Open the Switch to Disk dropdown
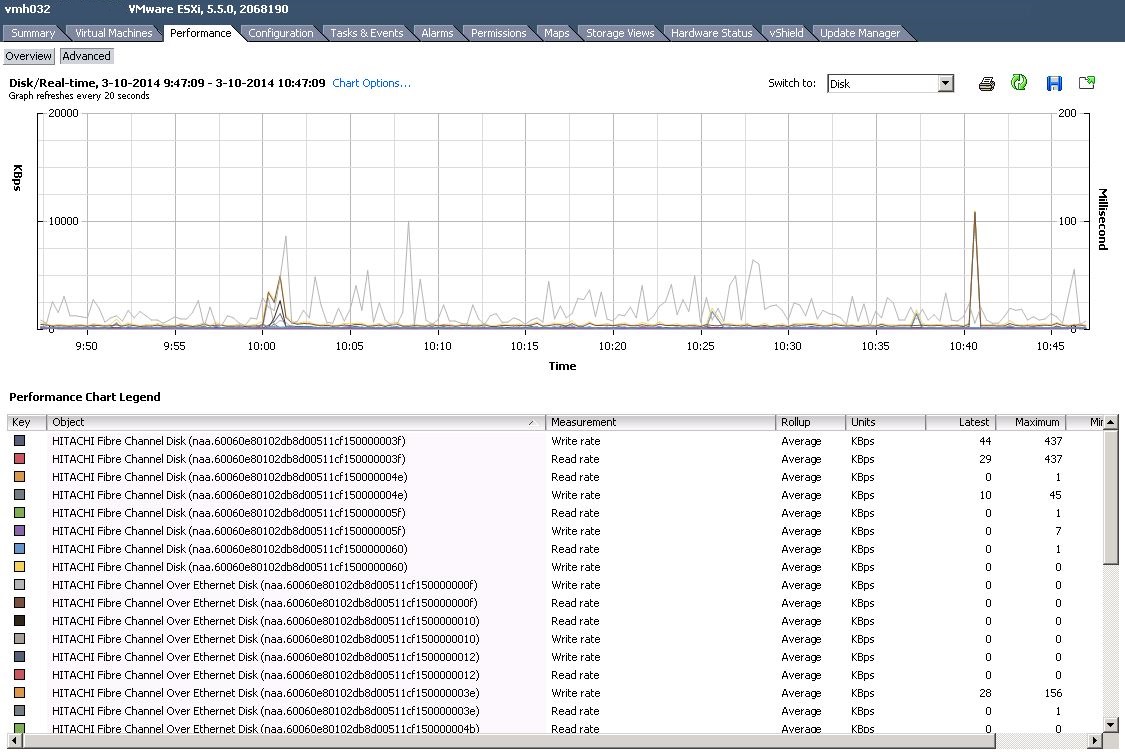Viewport: 1125px width, 753px height. pos(946,83)
